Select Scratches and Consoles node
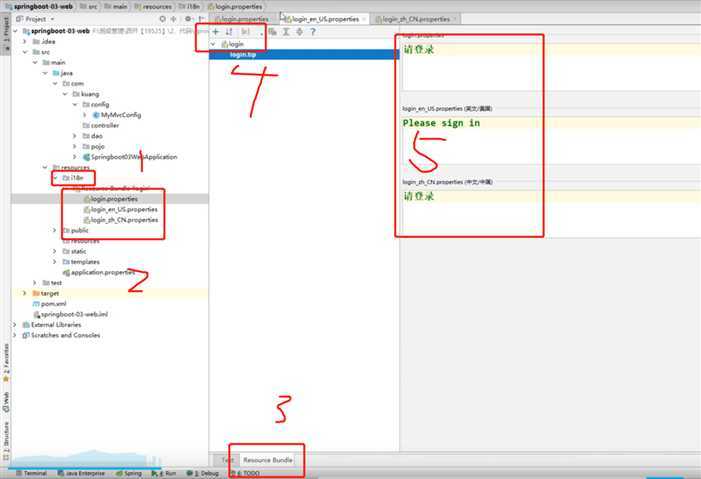Image resolution: width=701 pixels, height=479 pixels. coord(61,335)
